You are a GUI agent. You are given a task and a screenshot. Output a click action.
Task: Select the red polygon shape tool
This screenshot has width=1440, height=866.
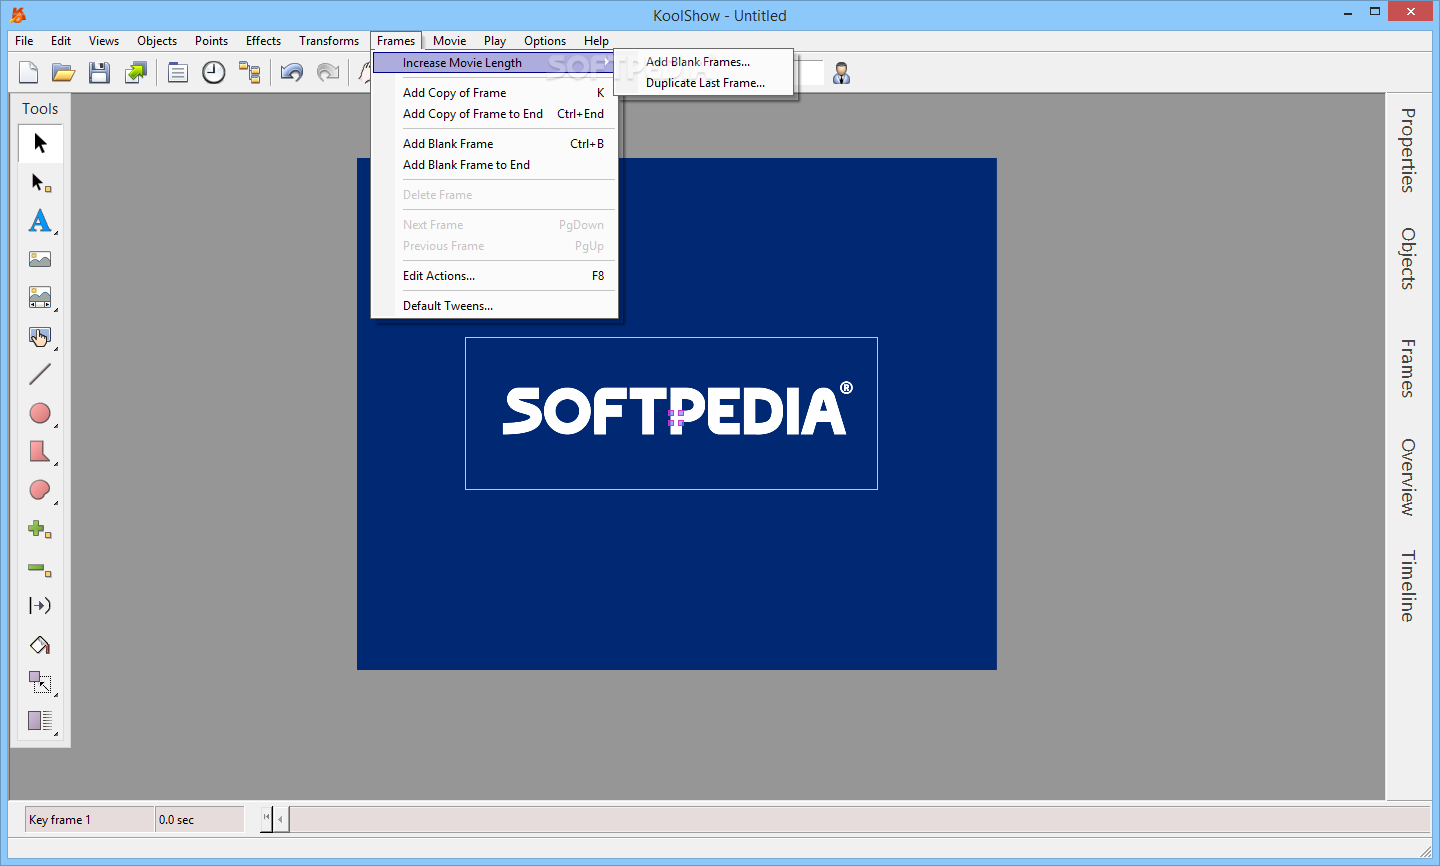[x=40, y=451]
